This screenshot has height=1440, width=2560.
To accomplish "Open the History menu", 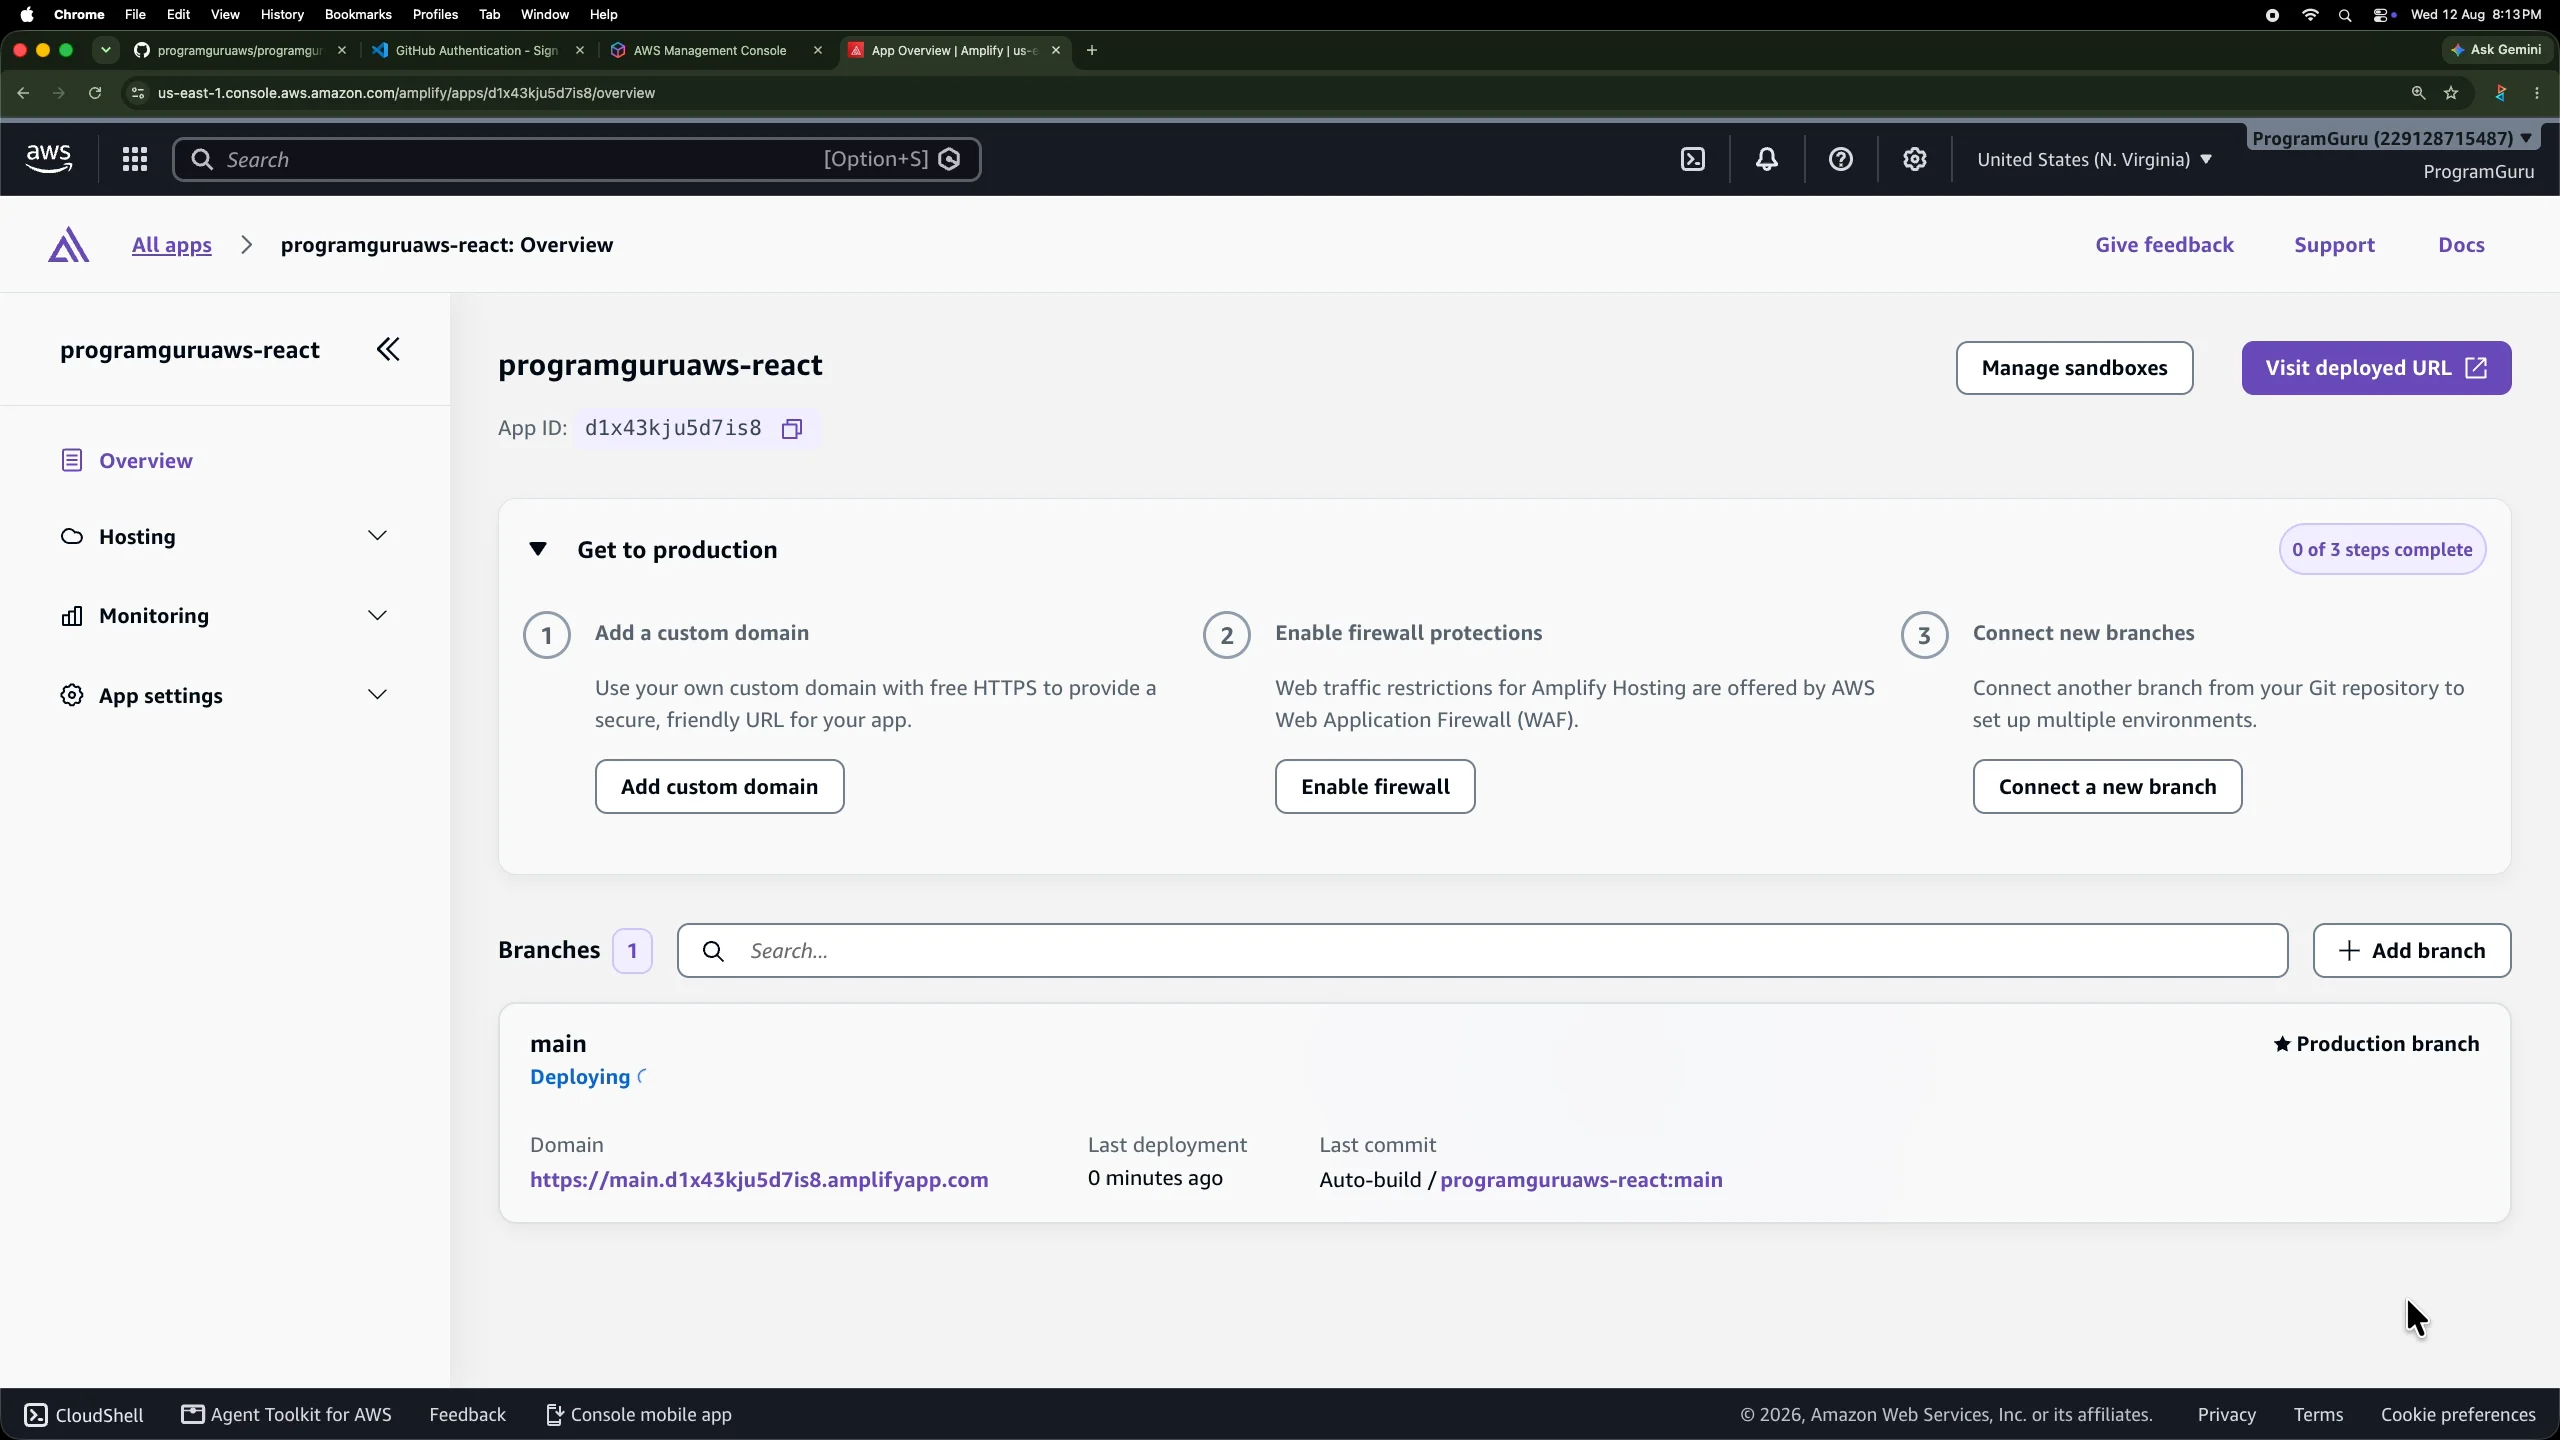I will click(282, 15).
